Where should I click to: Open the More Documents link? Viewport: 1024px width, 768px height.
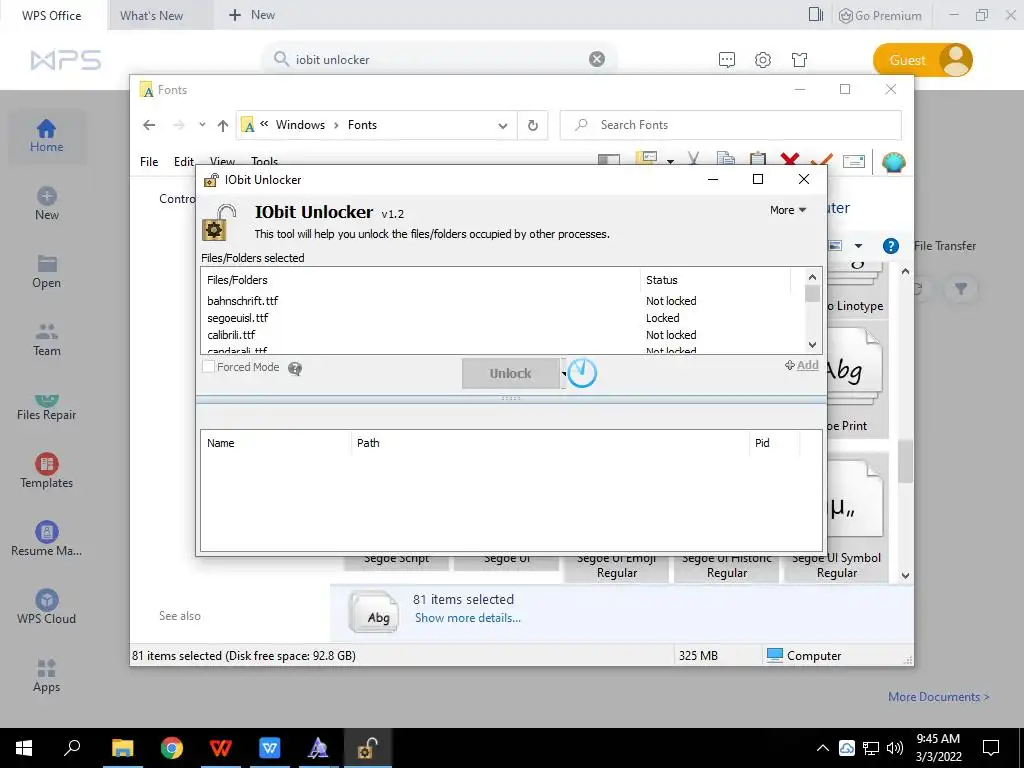938,697
